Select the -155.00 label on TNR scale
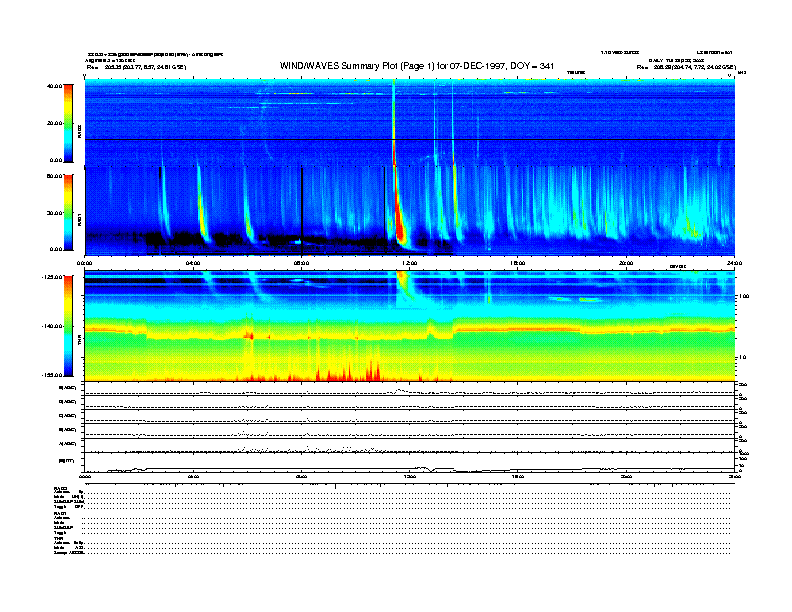 (52, 375)
